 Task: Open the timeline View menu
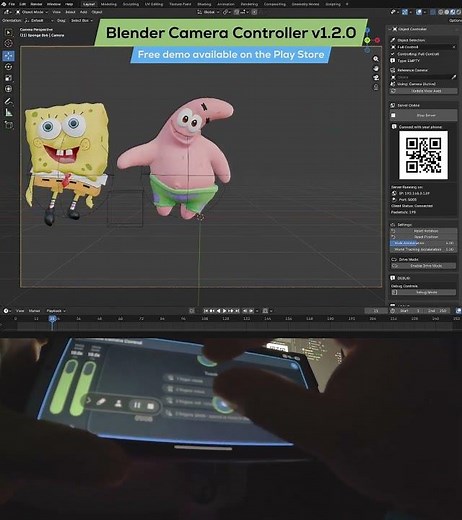[x=20, y=311]
